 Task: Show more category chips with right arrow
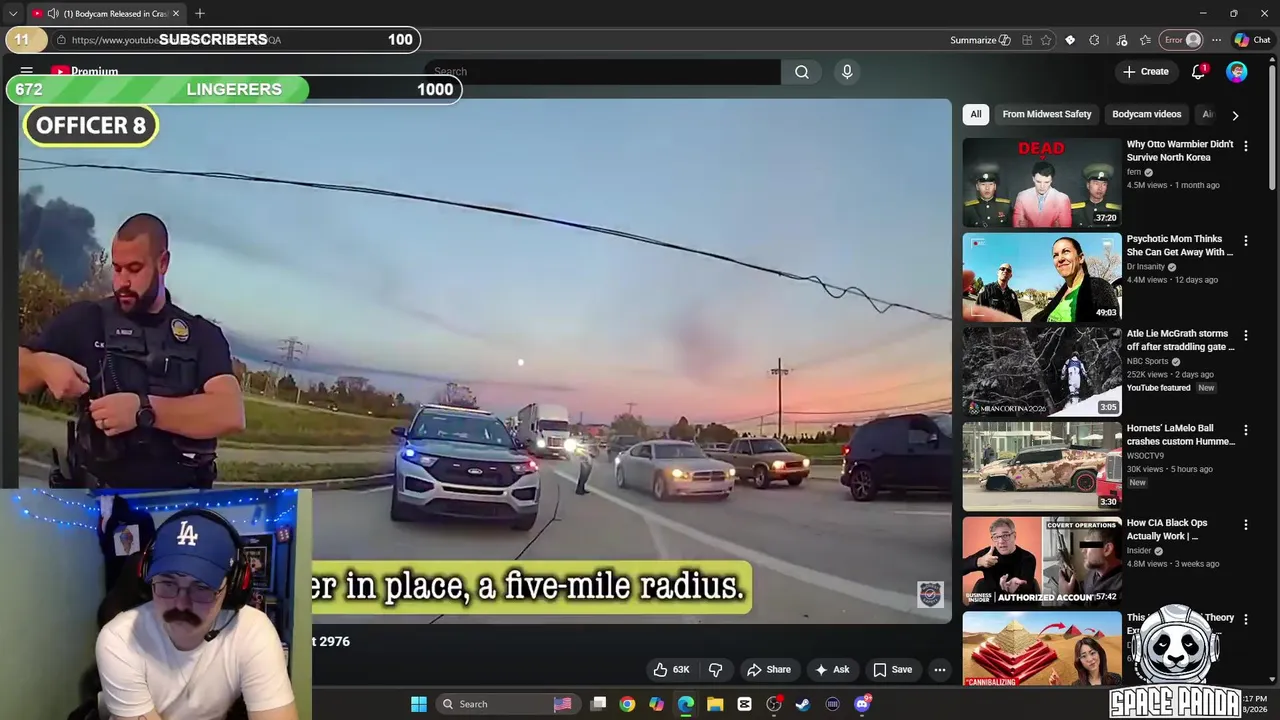(x=1235, y=115)
